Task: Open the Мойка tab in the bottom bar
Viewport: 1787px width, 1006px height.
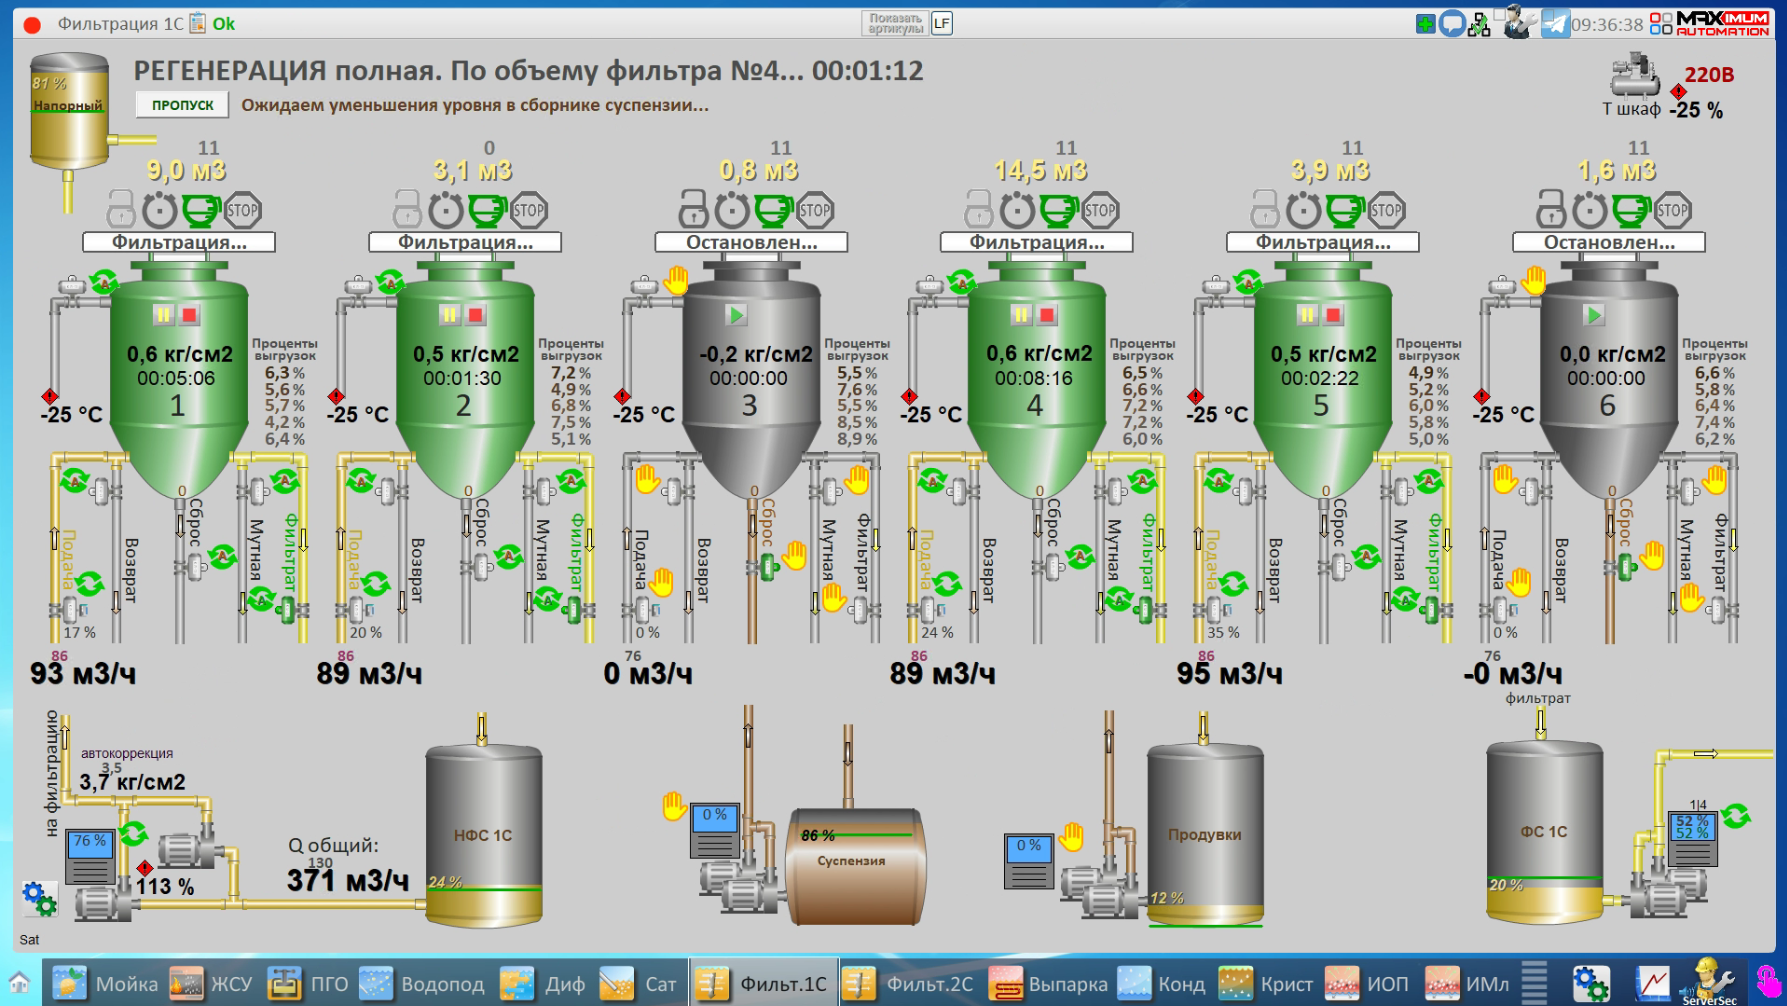Action: pos(106,984)
